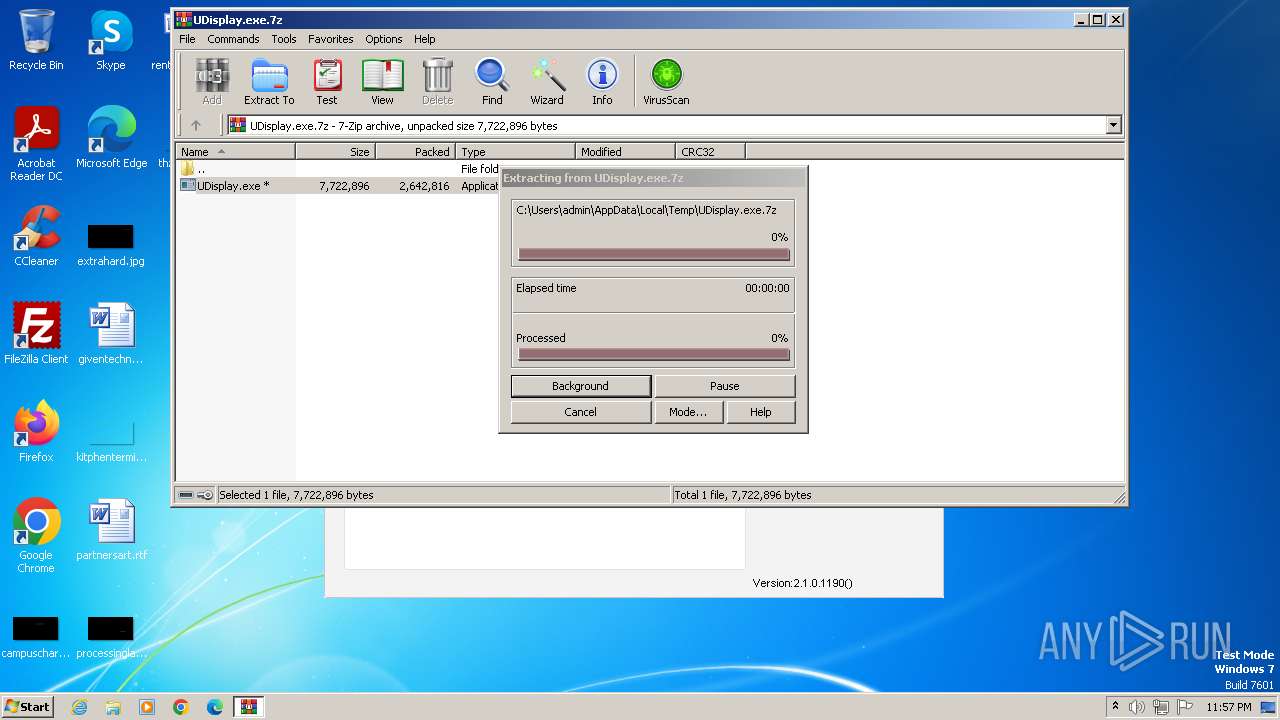Click the status bar drive/key icon

coord(195,495)
